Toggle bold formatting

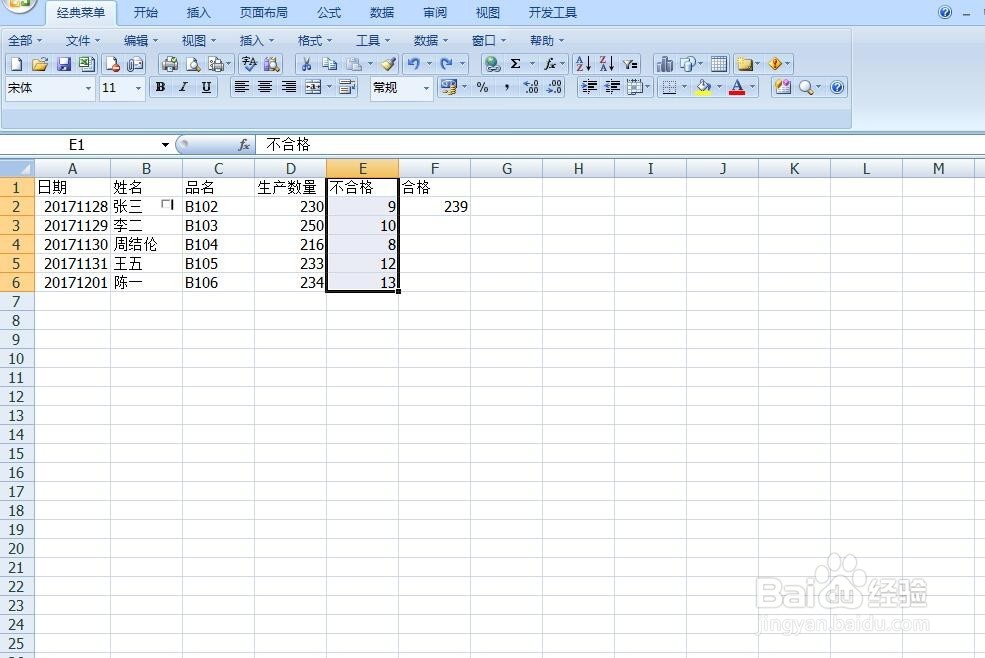160,88
